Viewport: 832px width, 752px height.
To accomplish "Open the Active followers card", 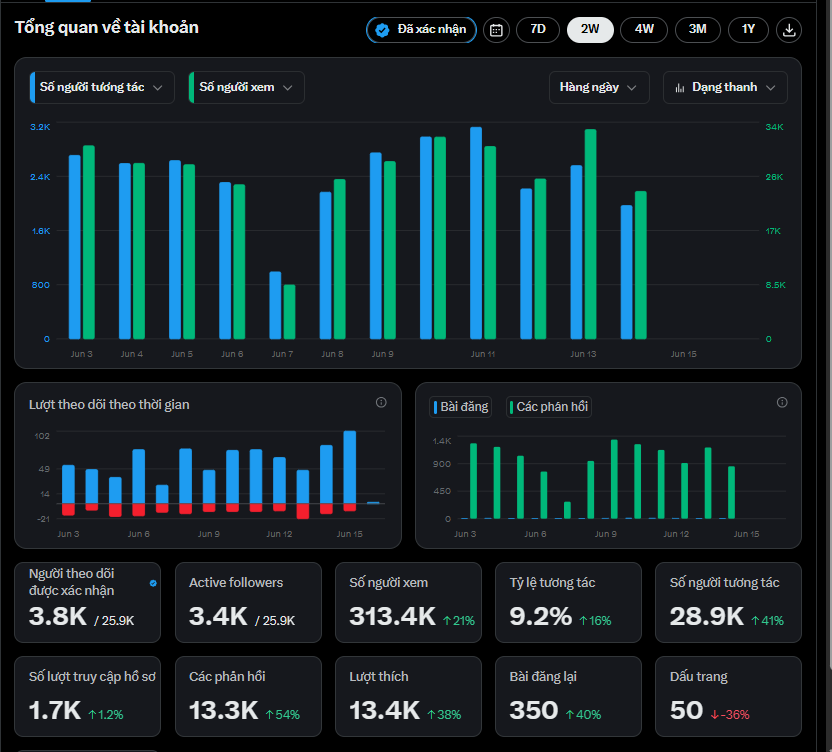I will tap(248, 602).
